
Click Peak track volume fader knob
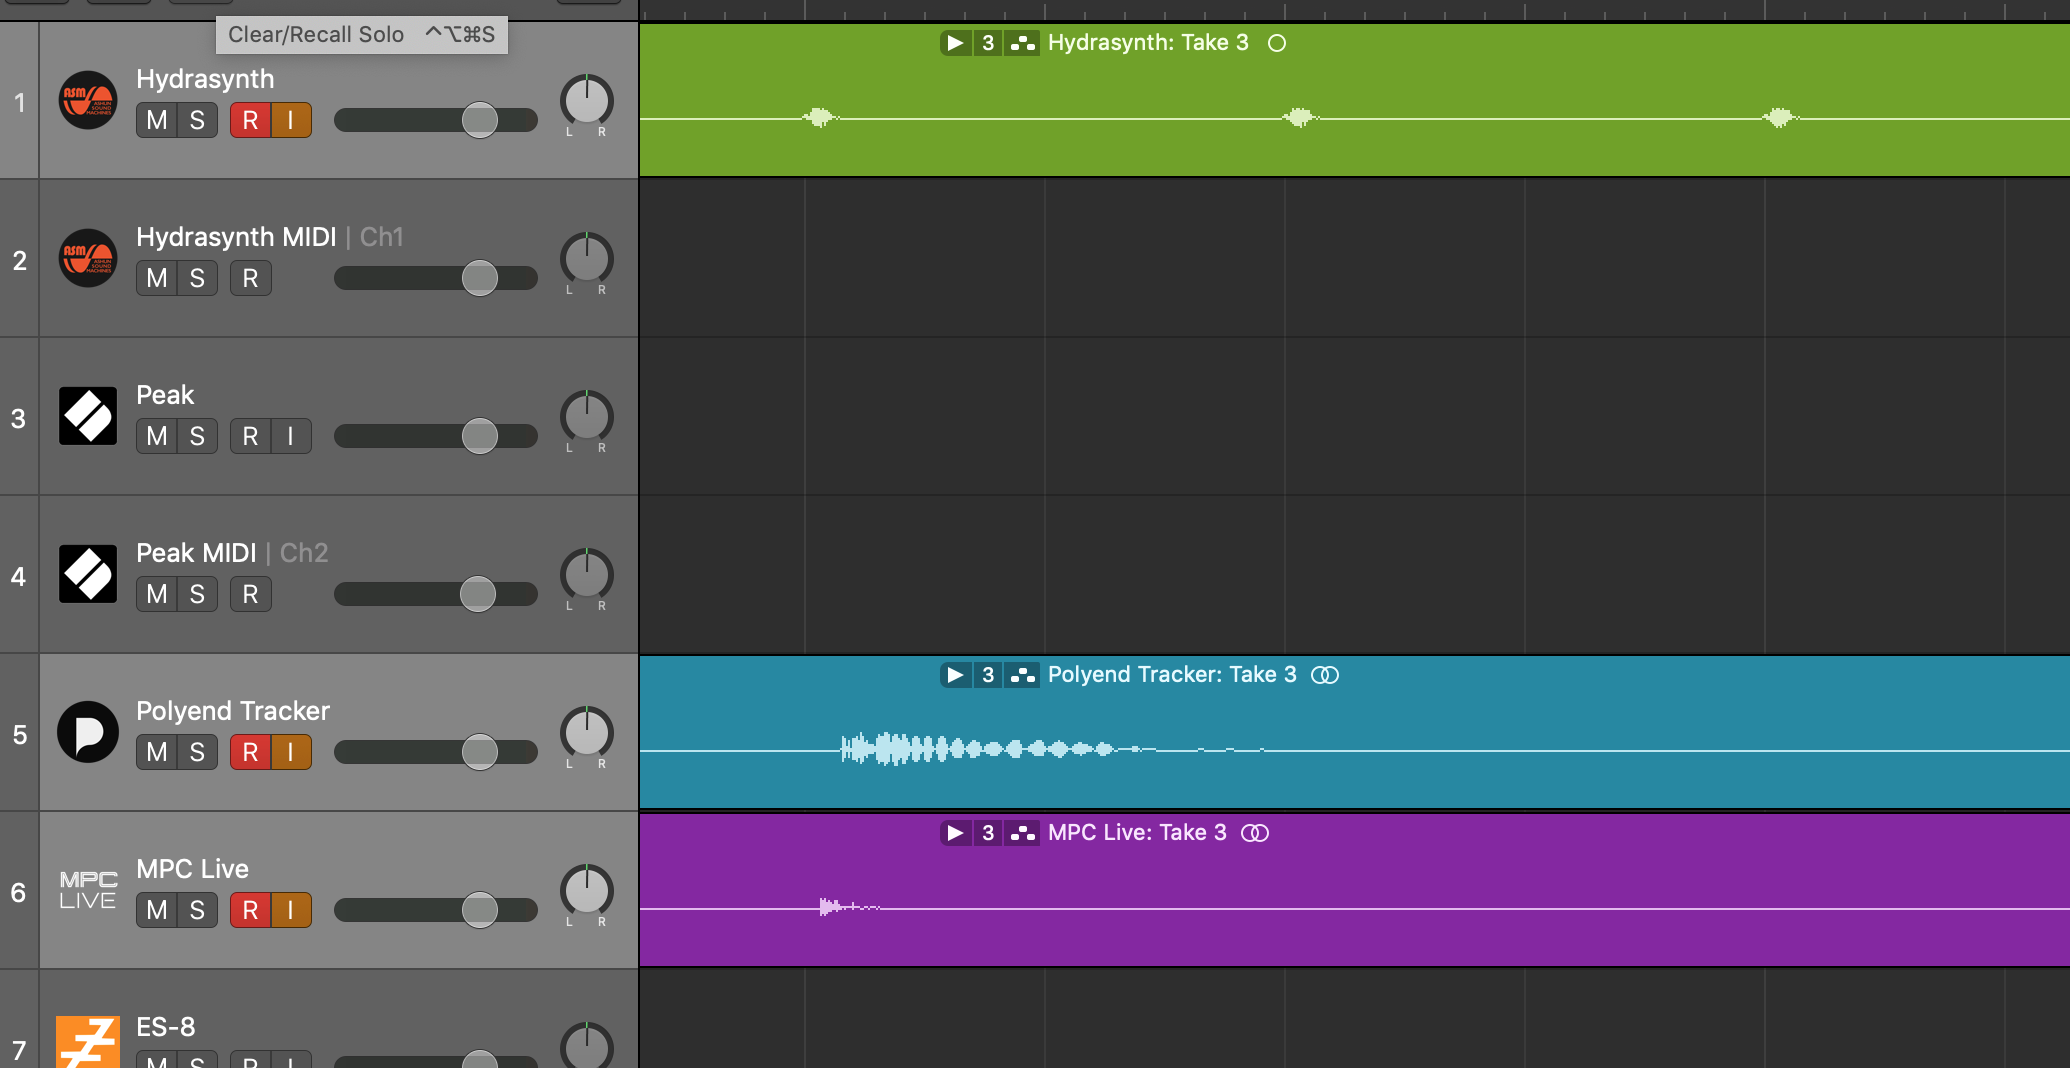pos(480,436)
